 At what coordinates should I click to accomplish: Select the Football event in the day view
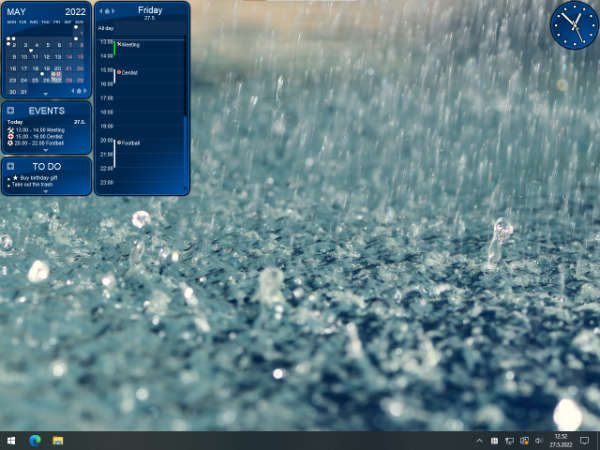point(131,143)
